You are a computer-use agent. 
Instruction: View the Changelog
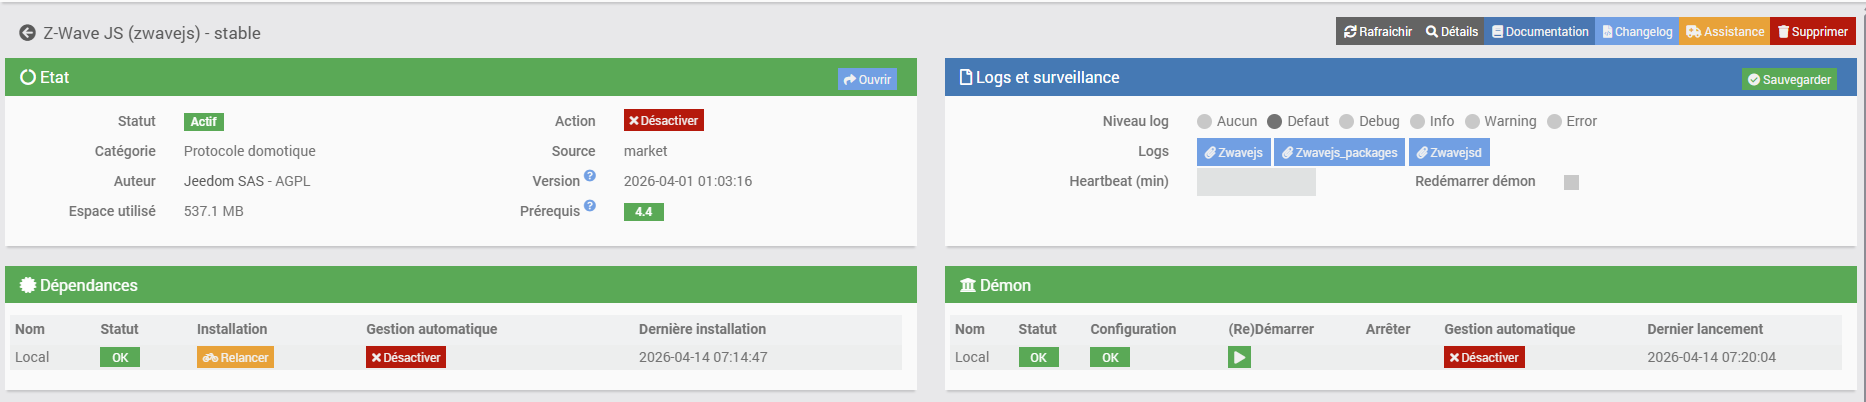pyautogui.click(x=1637, y=32)
